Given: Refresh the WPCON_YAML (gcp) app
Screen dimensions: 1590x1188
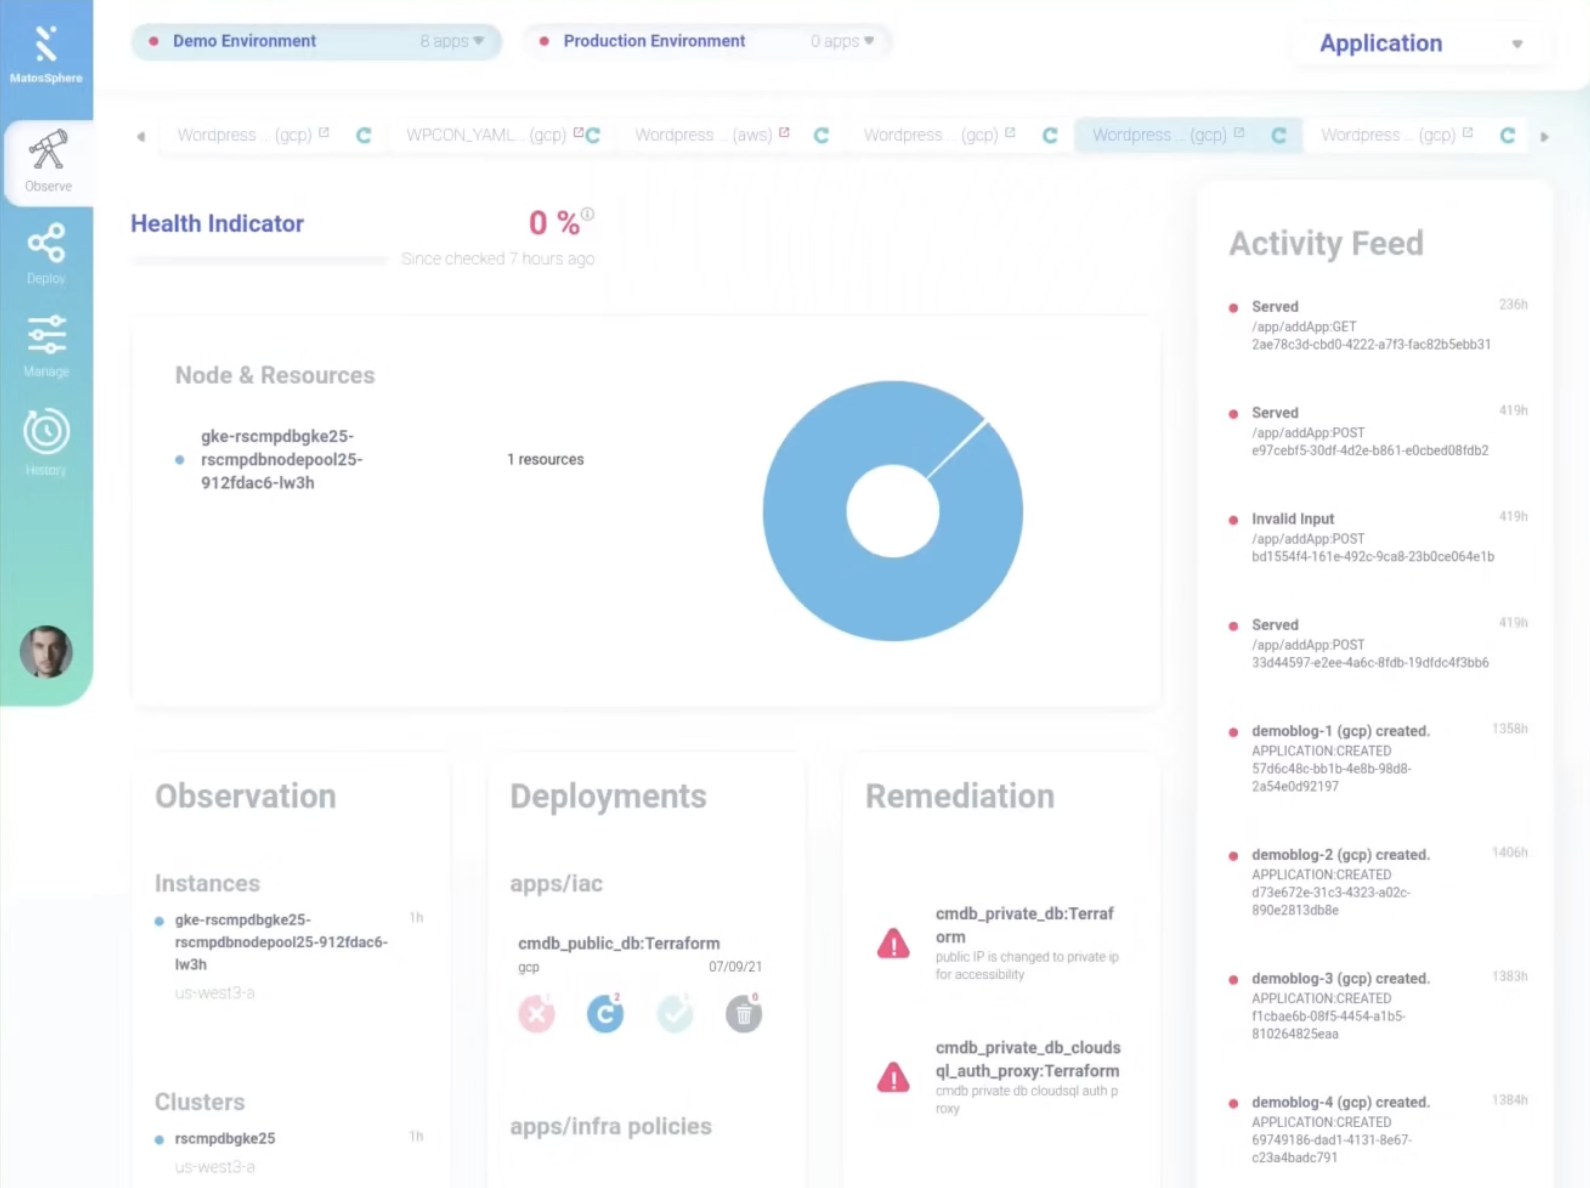Looking at the screenshot, I should click(x=593, y=135).
